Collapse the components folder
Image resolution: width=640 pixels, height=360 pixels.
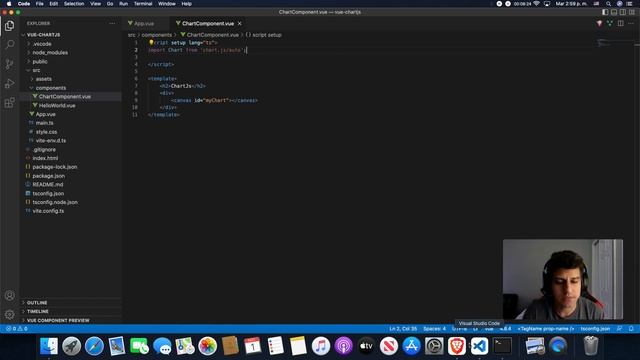click(x=51, y=88)
